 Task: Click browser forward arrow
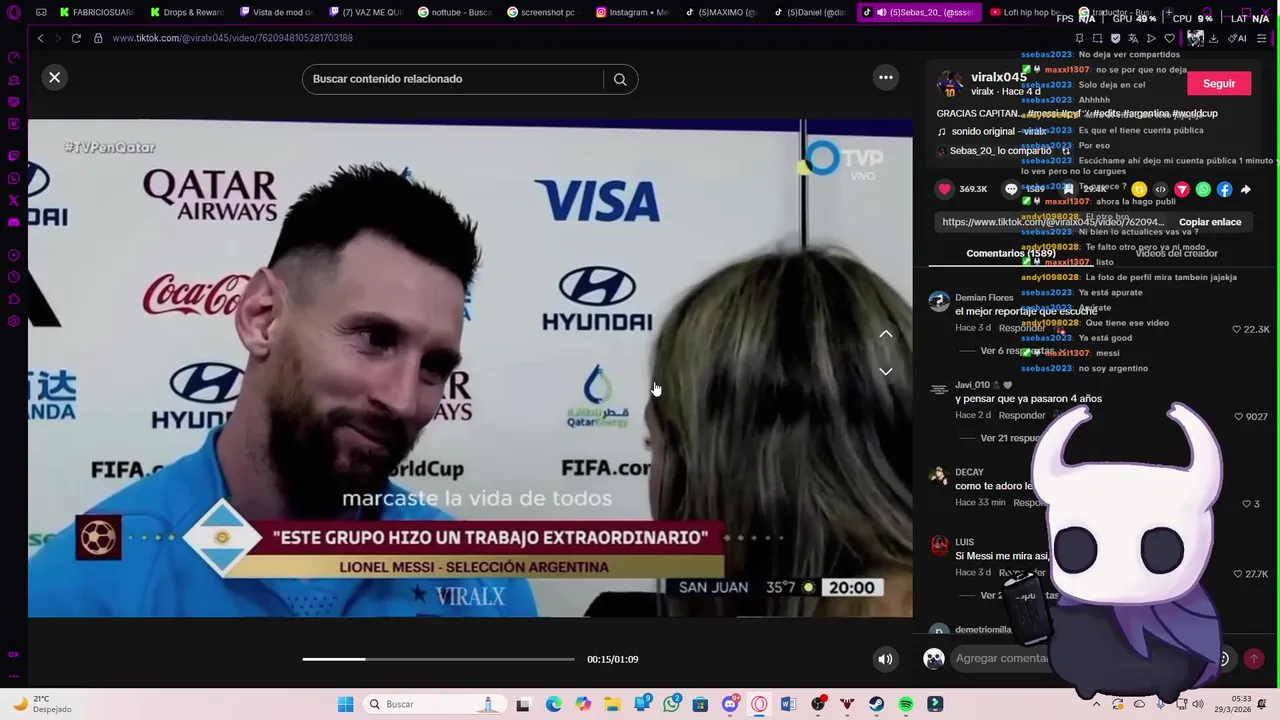click(x=57, y=38)
